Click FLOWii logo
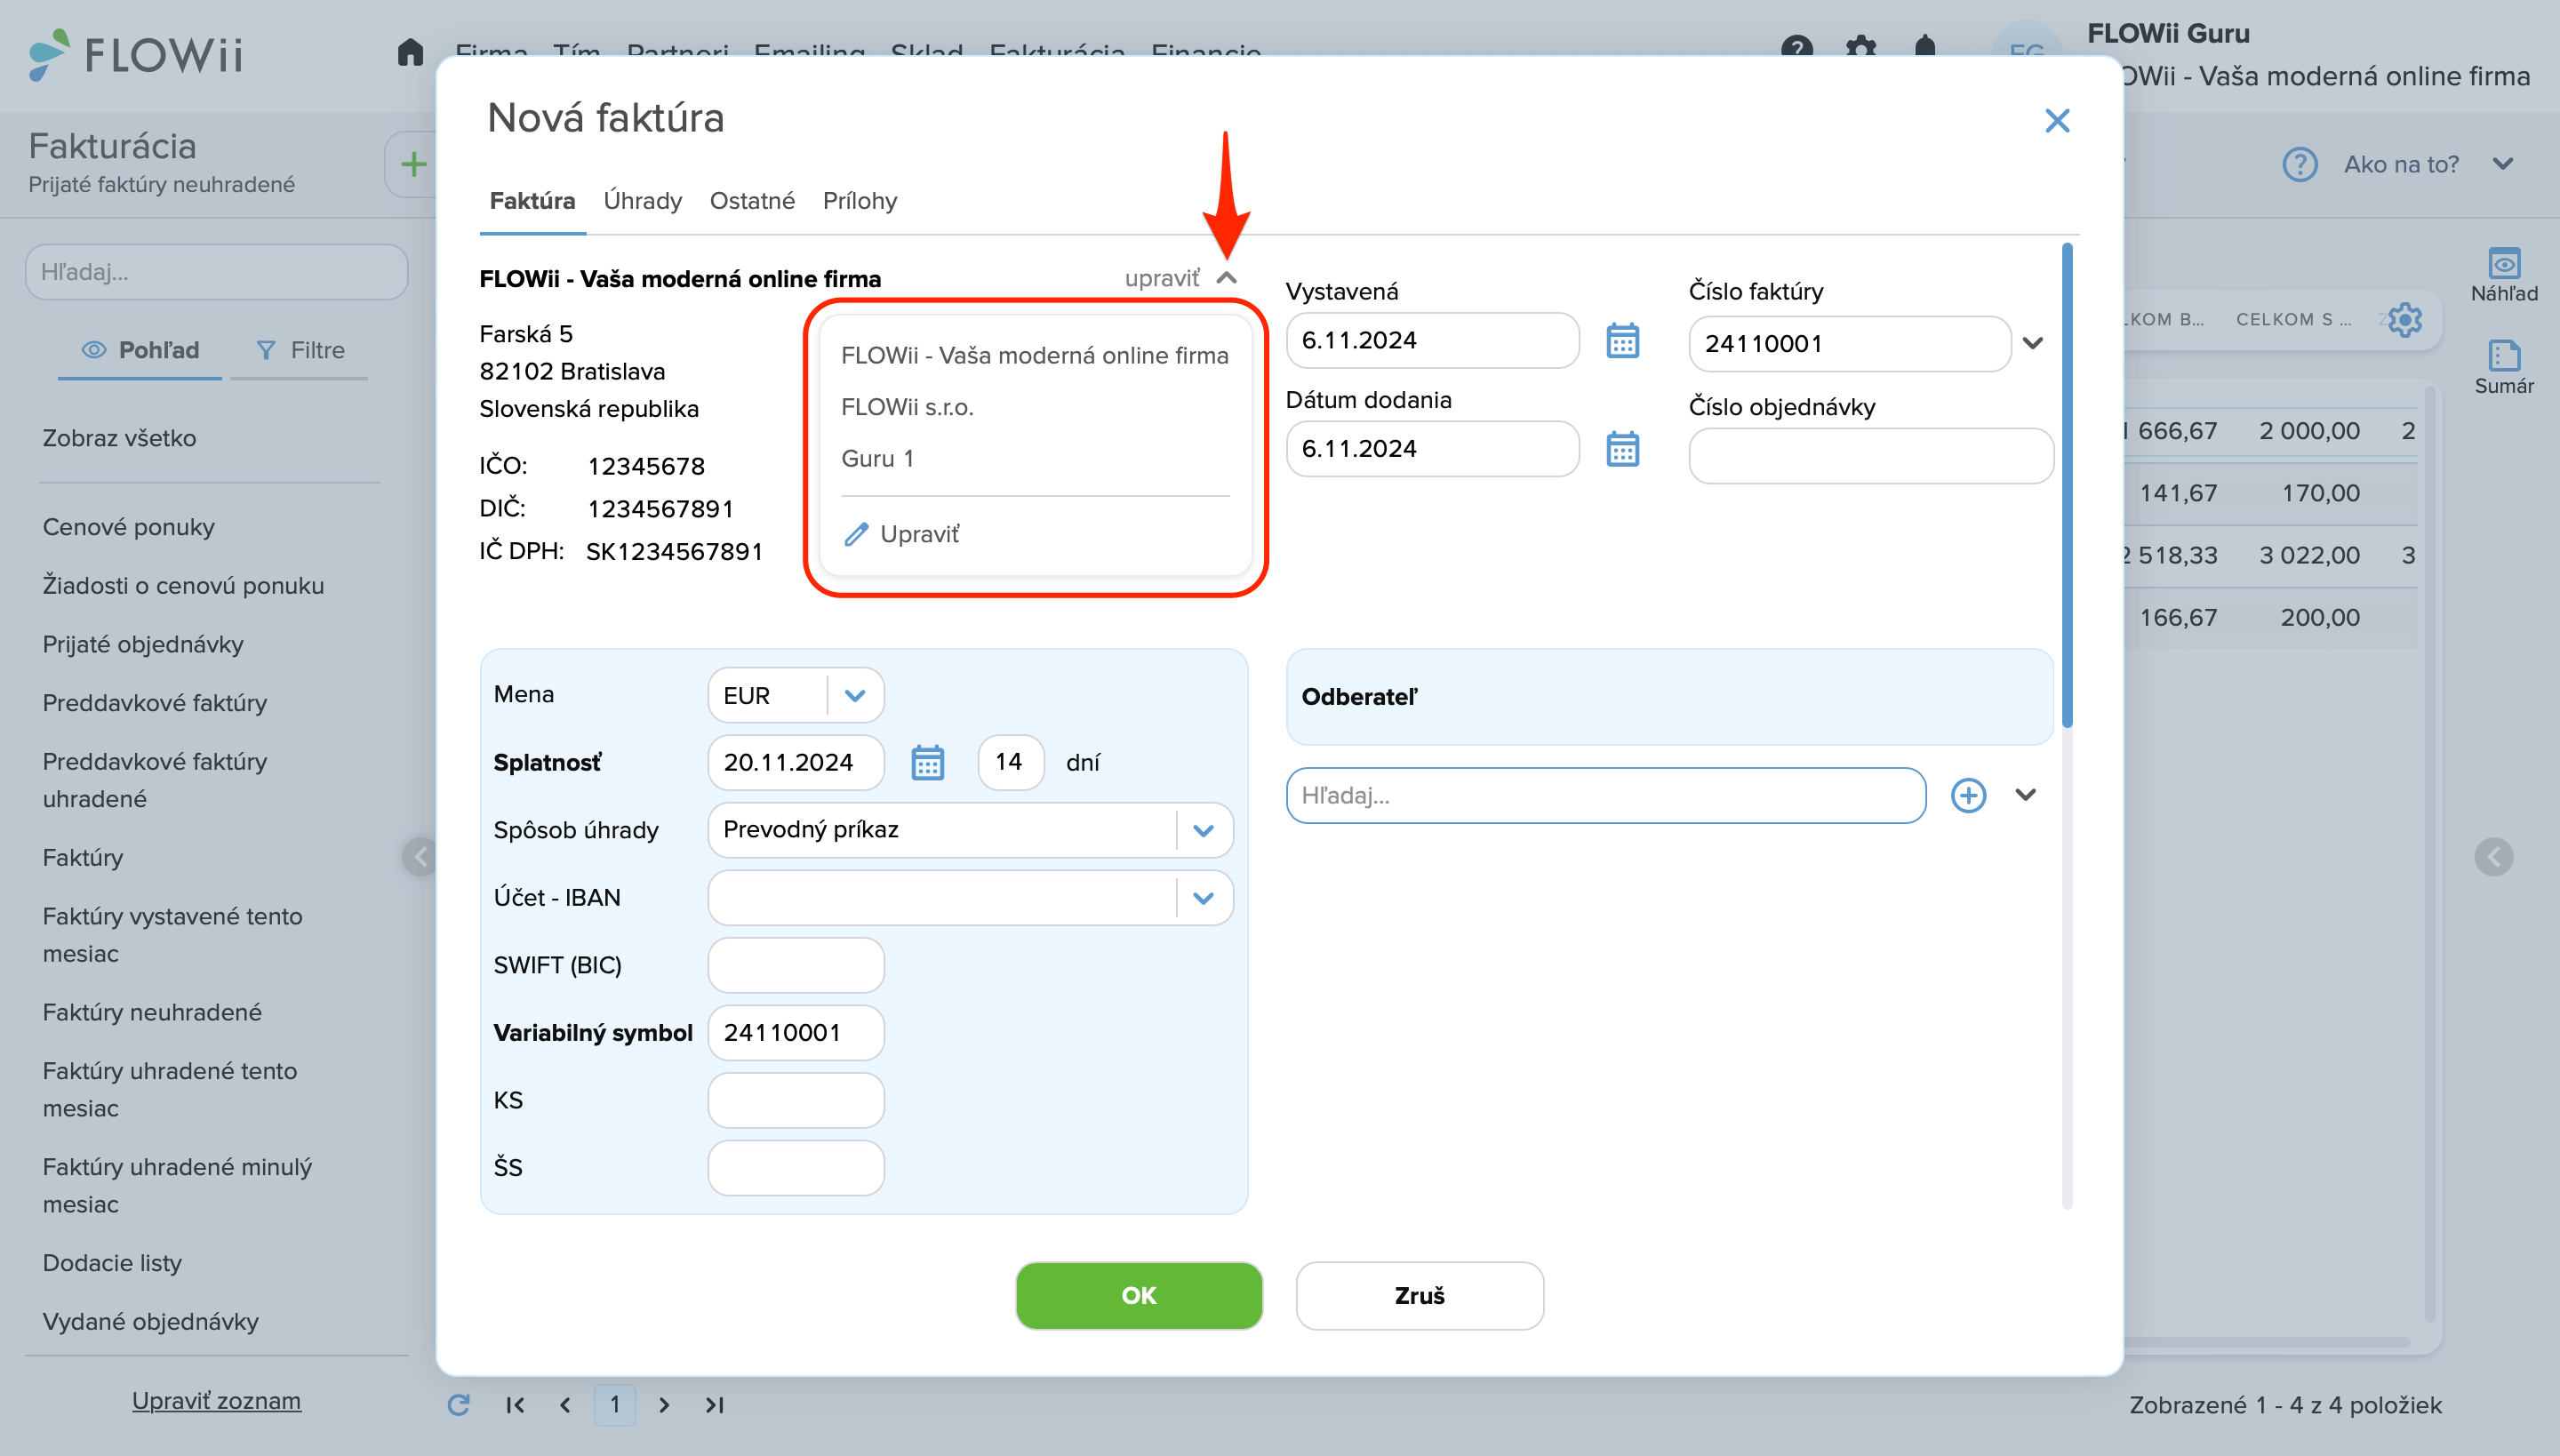 [136, 54]
